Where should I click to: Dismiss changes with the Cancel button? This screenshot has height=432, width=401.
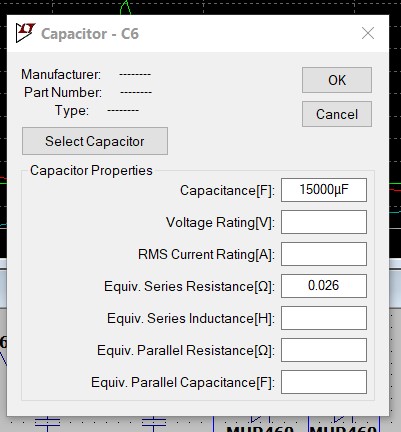click(x=337, y=114)
